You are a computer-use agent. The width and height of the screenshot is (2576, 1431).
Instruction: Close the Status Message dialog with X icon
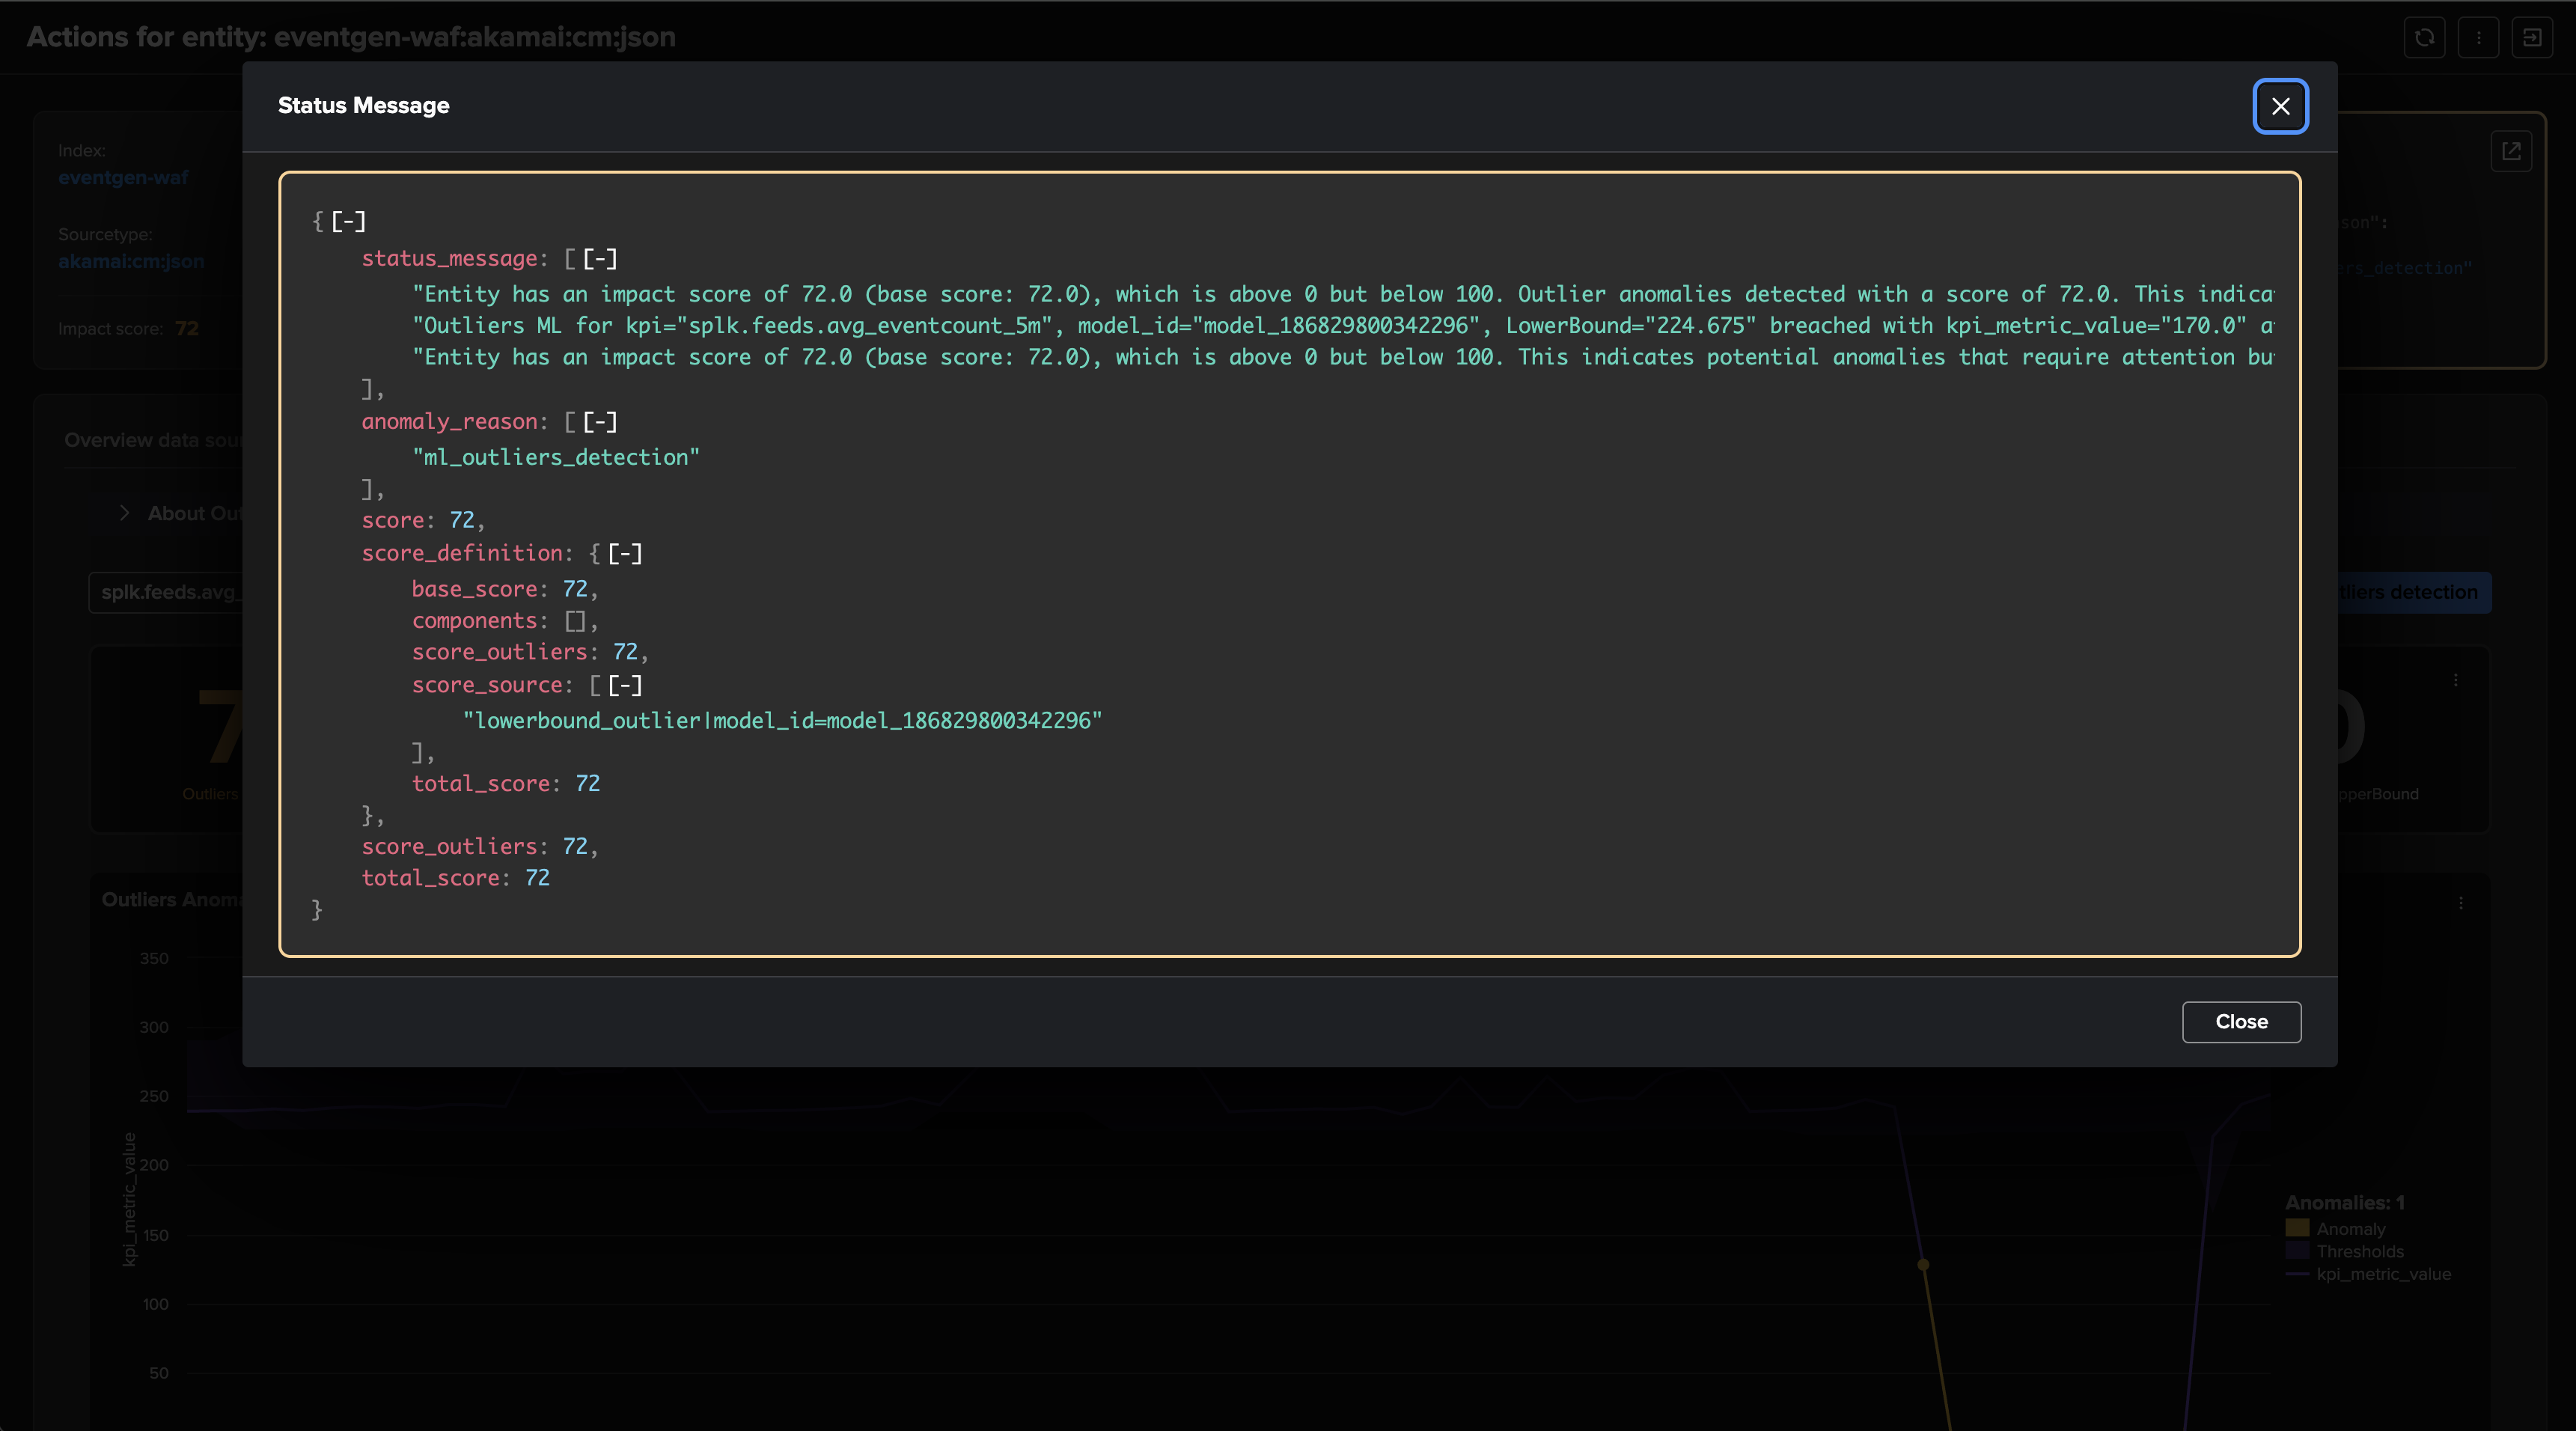(2280, 106)
